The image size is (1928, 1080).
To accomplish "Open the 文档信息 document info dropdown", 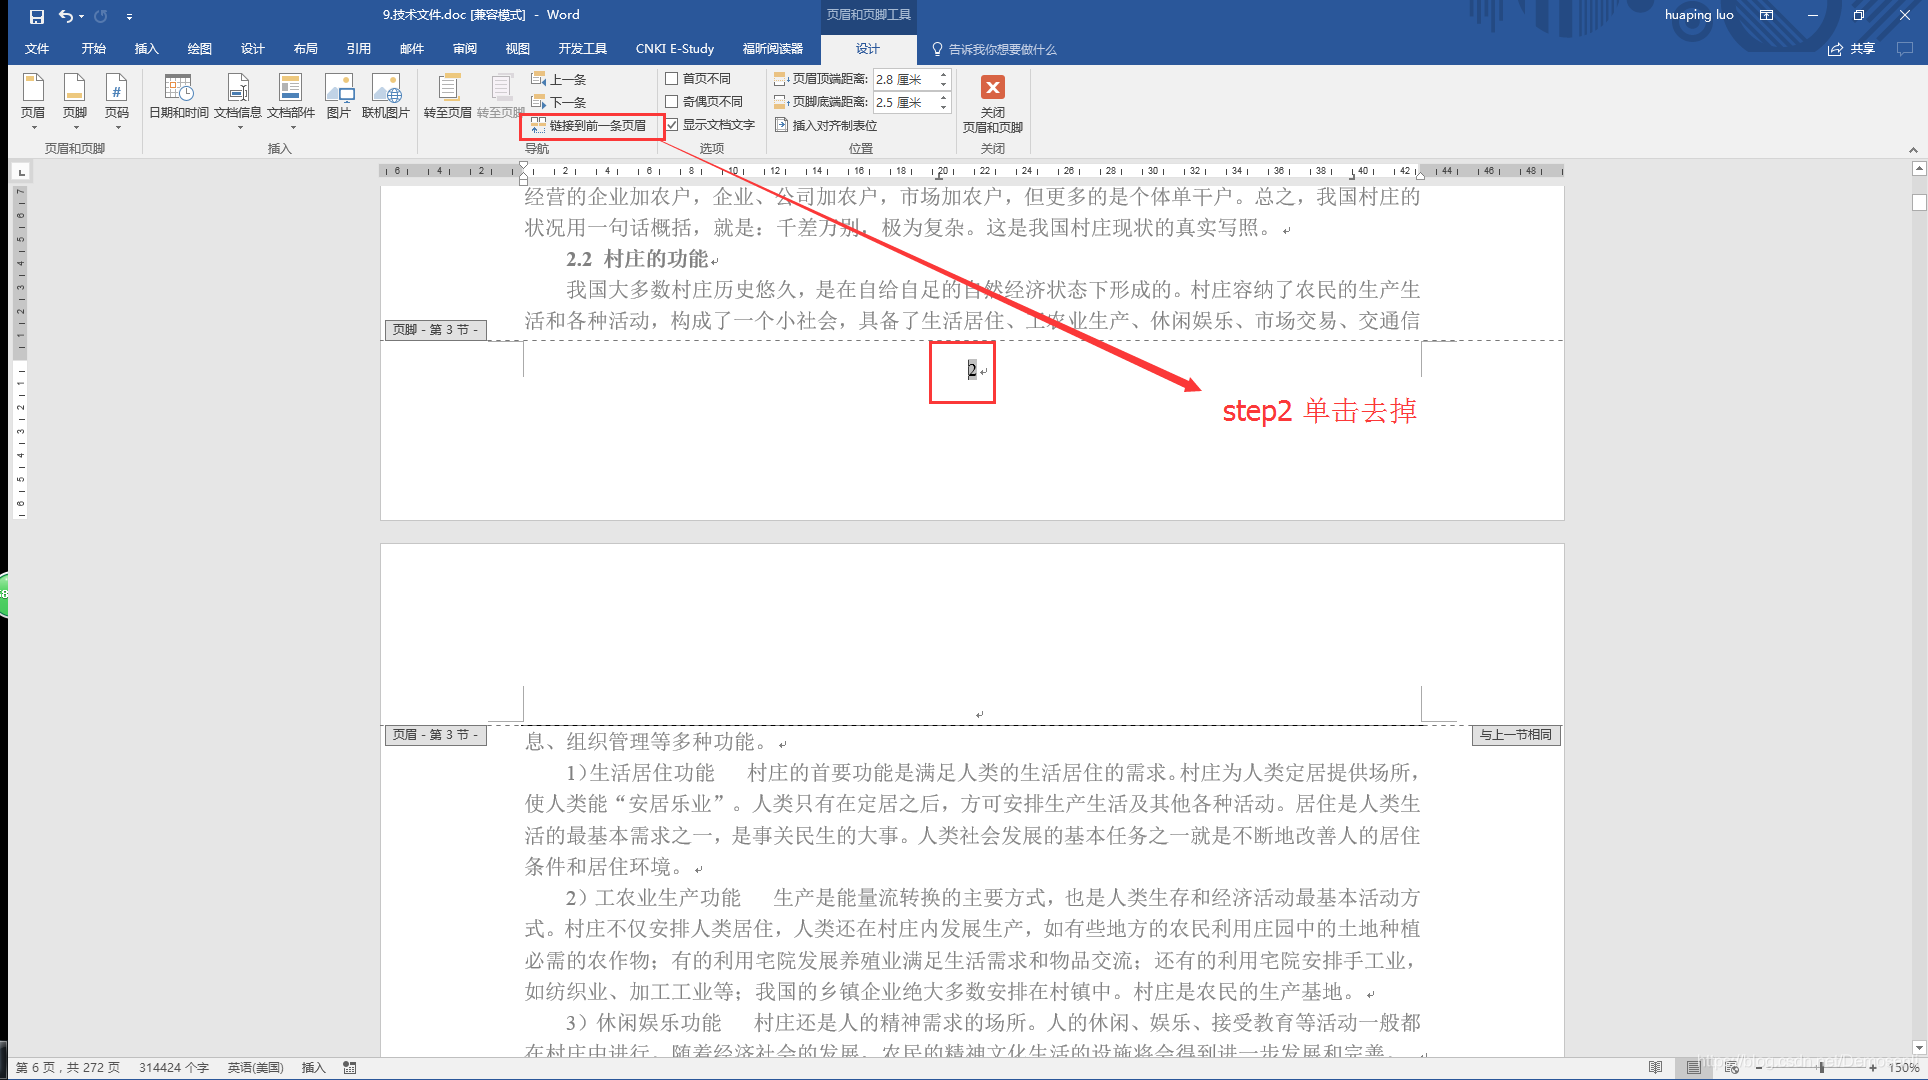I will click(238, 101).
